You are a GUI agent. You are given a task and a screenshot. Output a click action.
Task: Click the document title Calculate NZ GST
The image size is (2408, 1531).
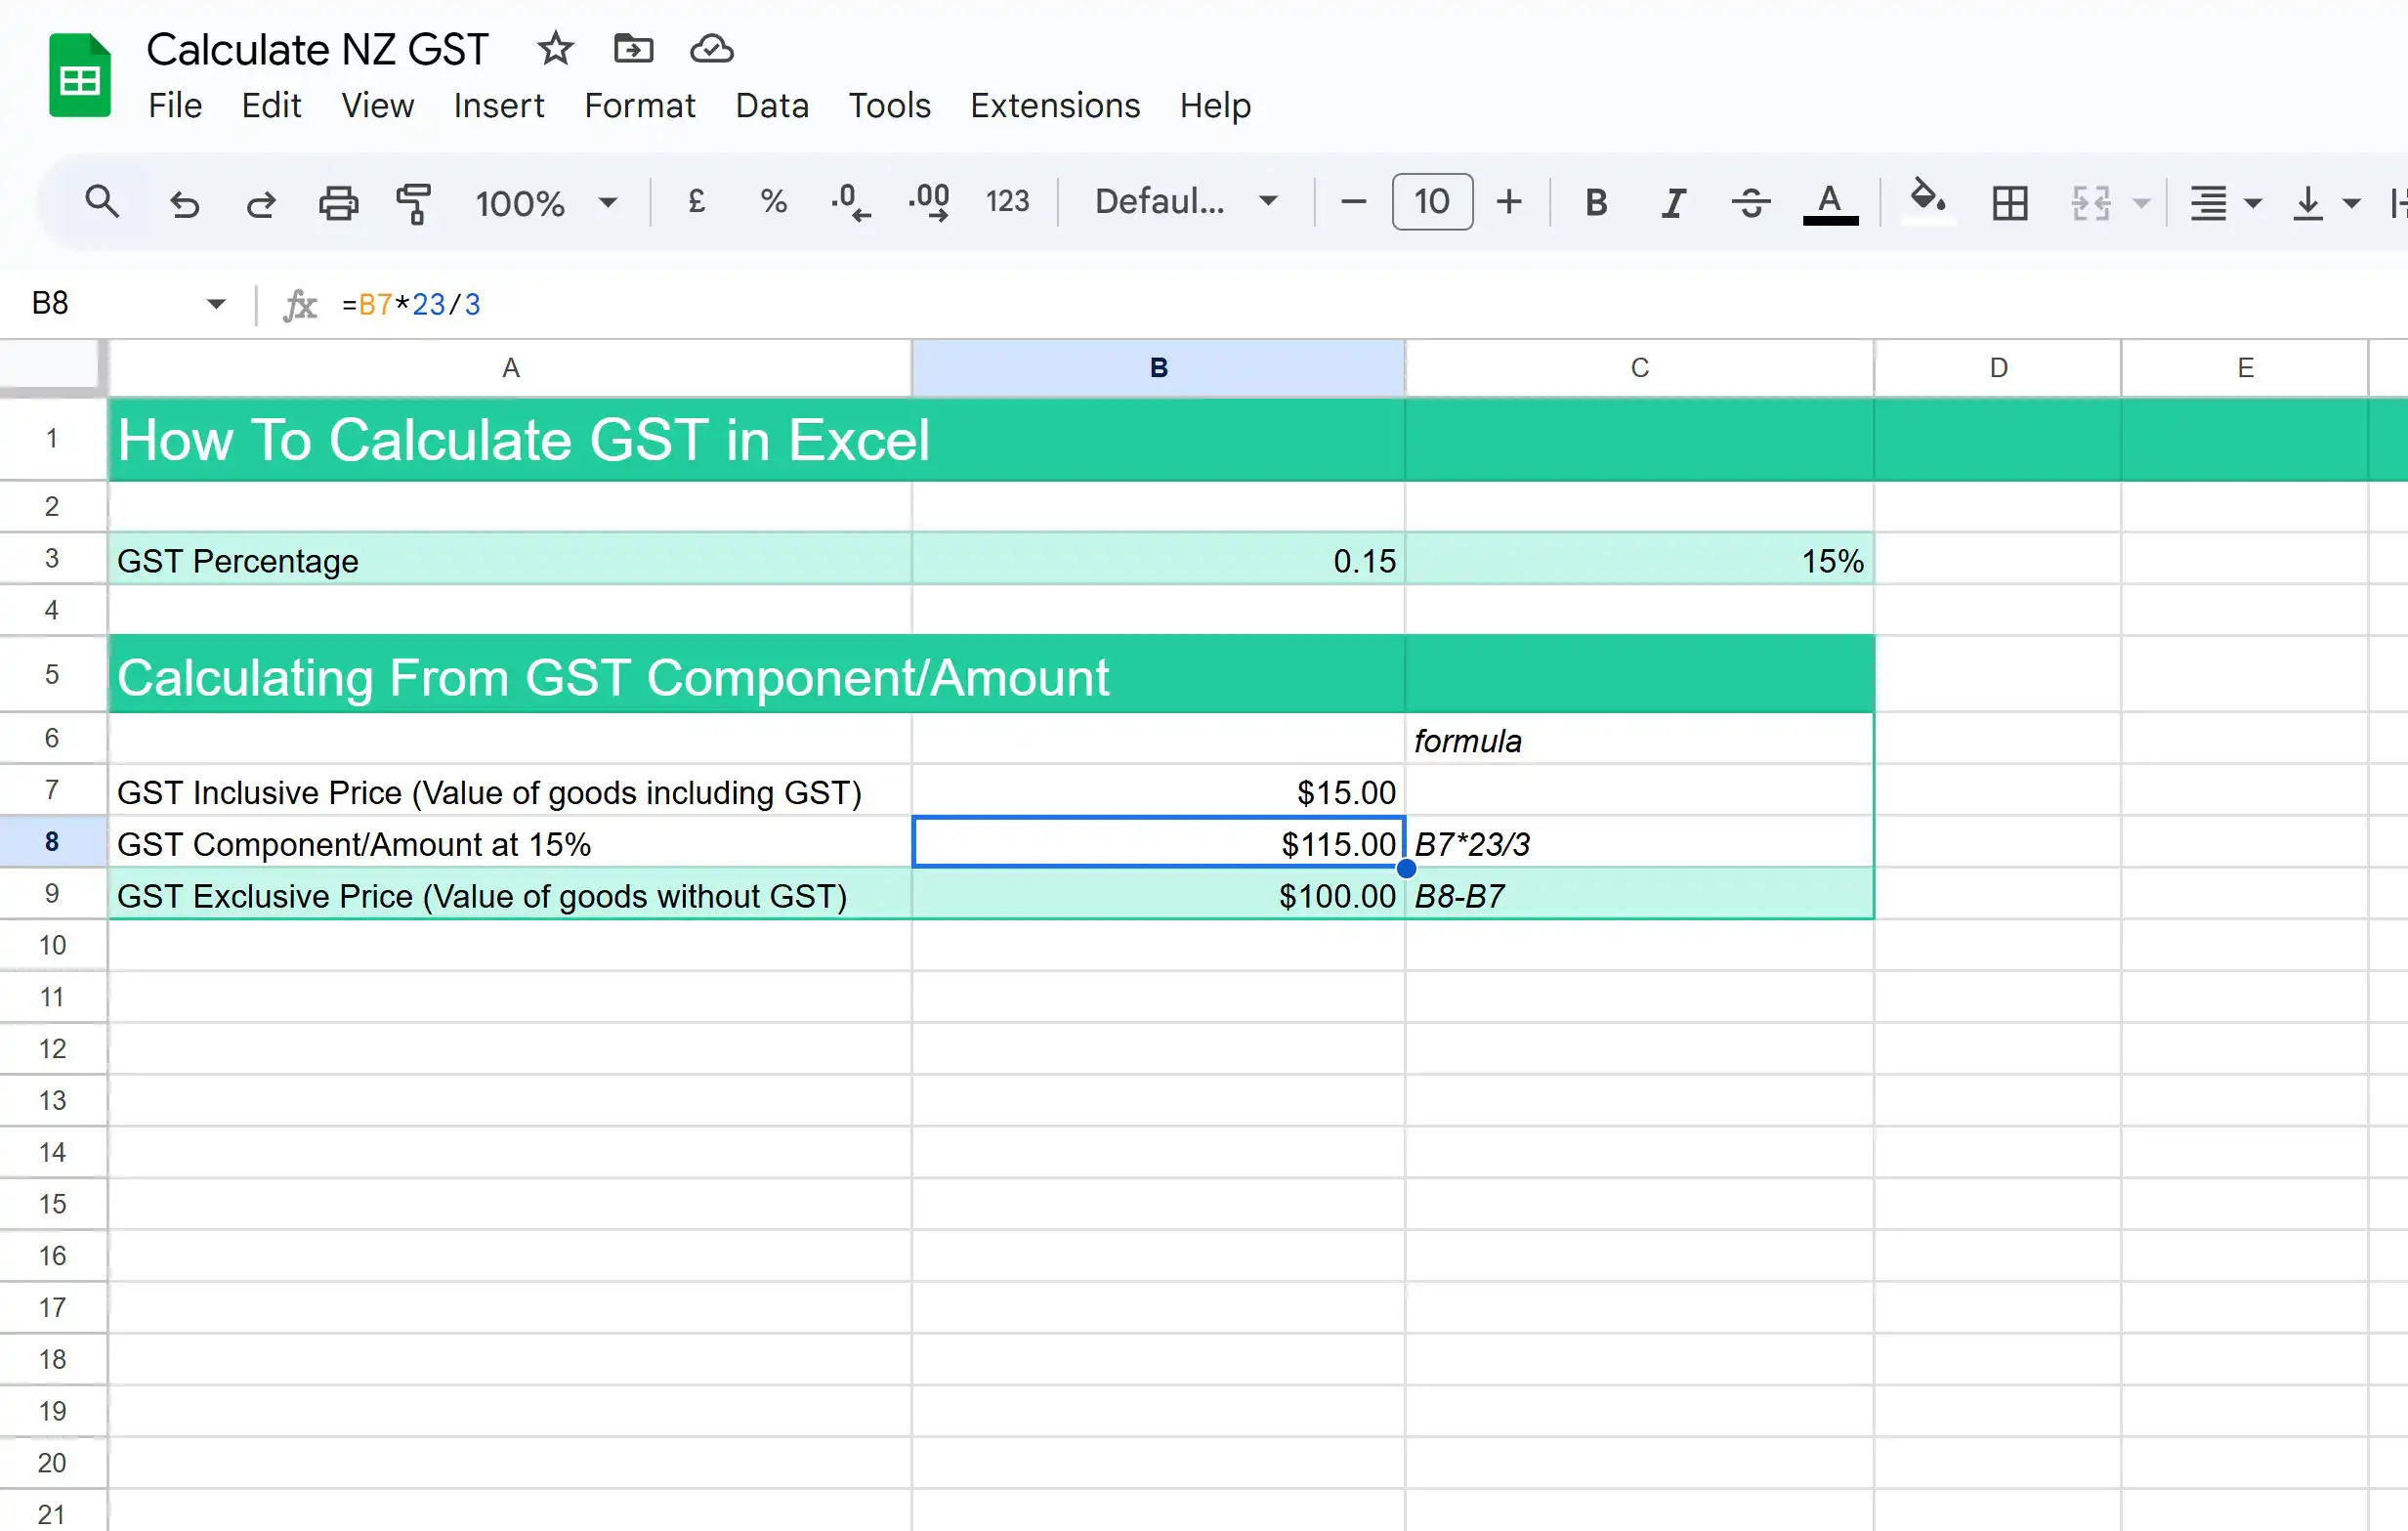(317, 49)
